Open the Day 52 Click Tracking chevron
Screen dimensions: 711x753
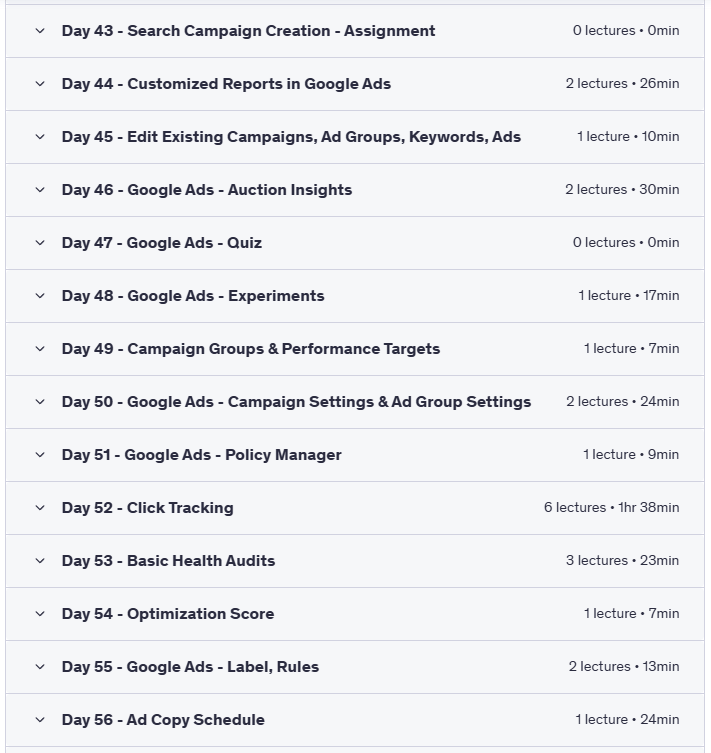point(40,508)
